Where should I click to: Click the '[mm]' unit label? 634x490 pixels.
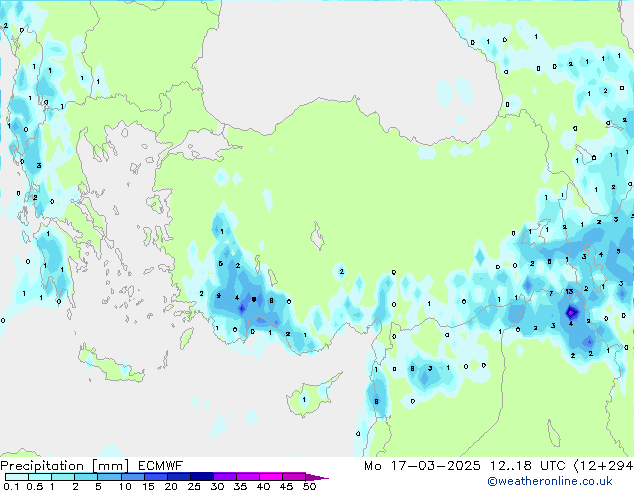[x=111, y=466]
